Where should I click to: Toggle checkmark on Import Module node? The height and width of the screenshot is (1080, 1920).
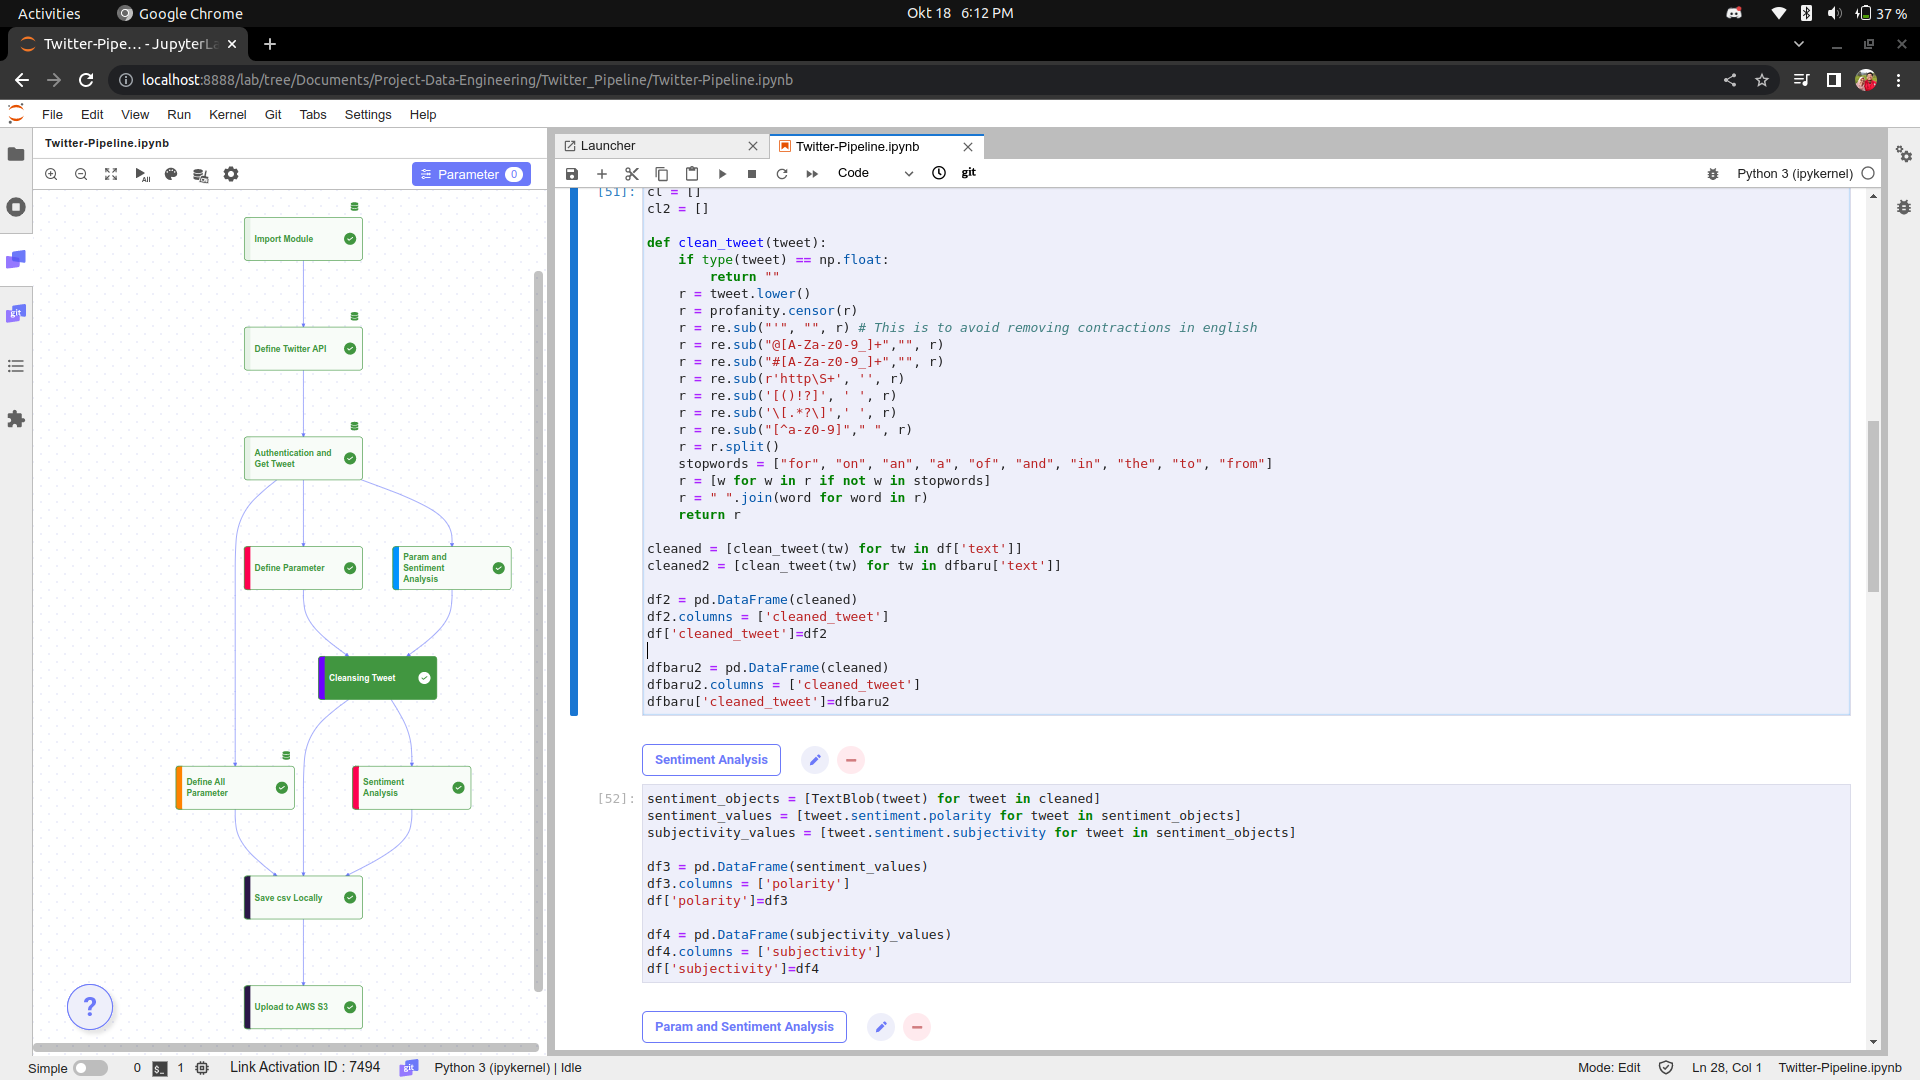pos(350,239)
